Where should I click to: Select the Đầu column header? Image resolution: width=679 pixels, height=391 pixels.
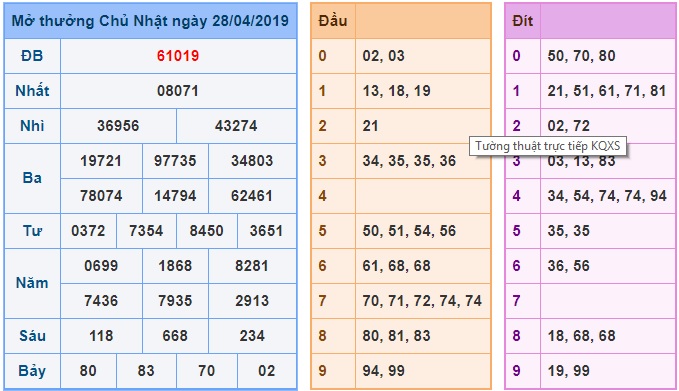tap(333, 21)
